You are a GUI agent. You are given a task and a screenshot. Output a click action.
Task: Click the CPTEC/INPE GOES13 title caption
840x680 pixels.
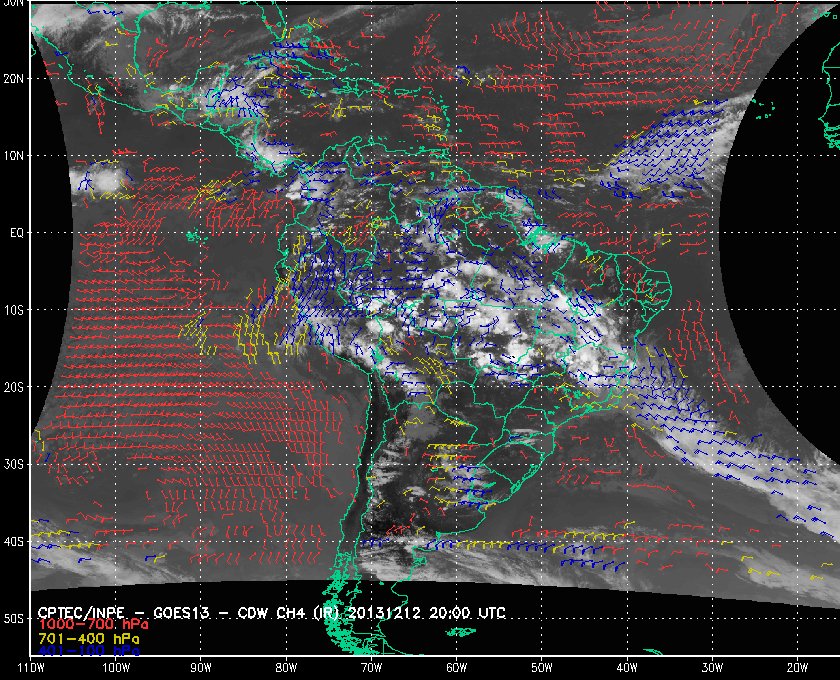point(272,613)
